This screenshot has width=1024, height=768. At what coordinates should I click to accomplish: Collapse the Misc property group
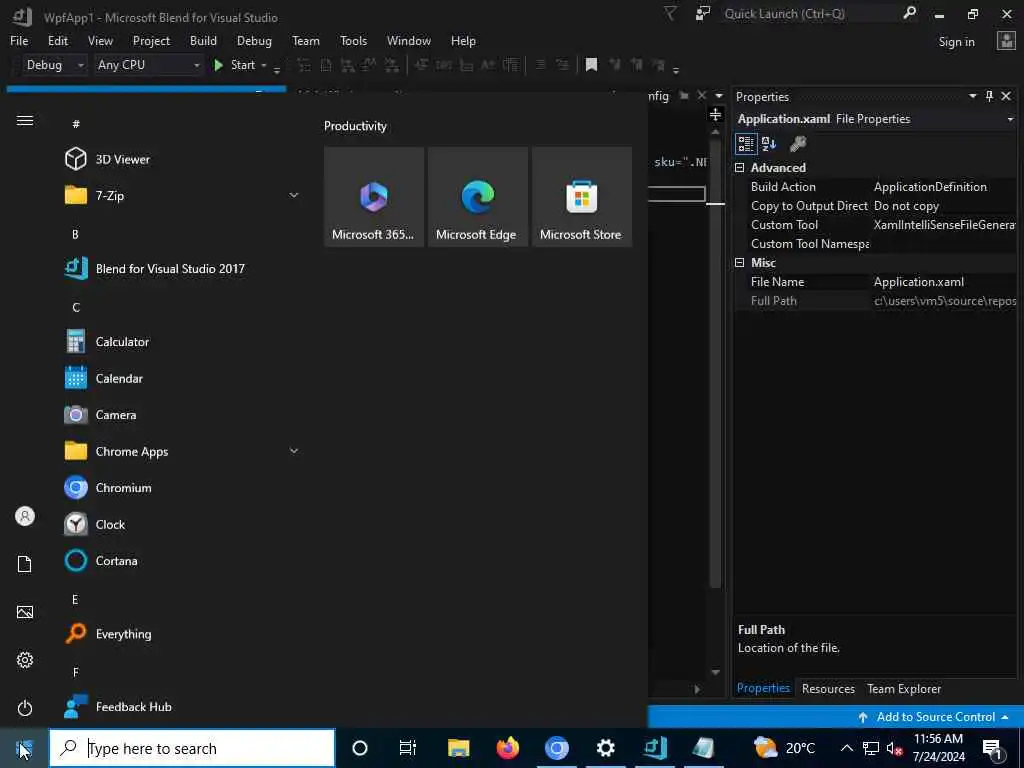(740, 263)
